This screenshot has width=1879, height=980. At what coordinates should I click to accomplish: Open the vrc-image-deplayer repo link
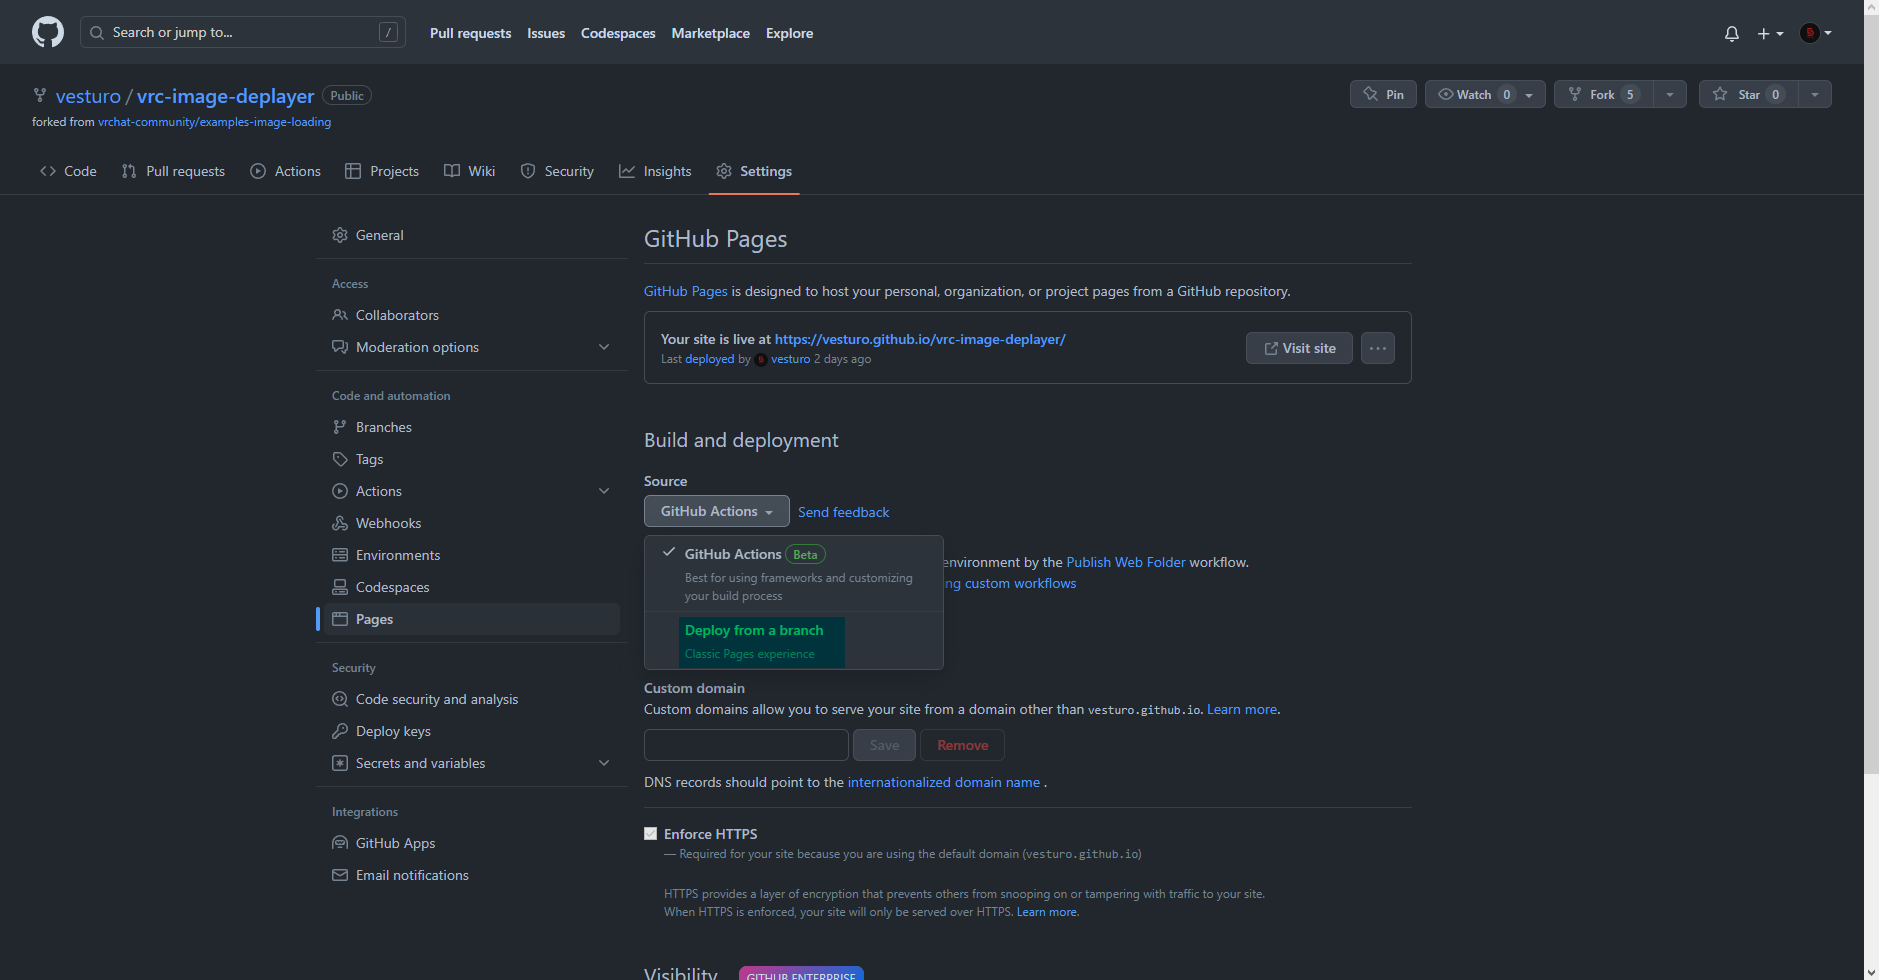tap(226, 96)
